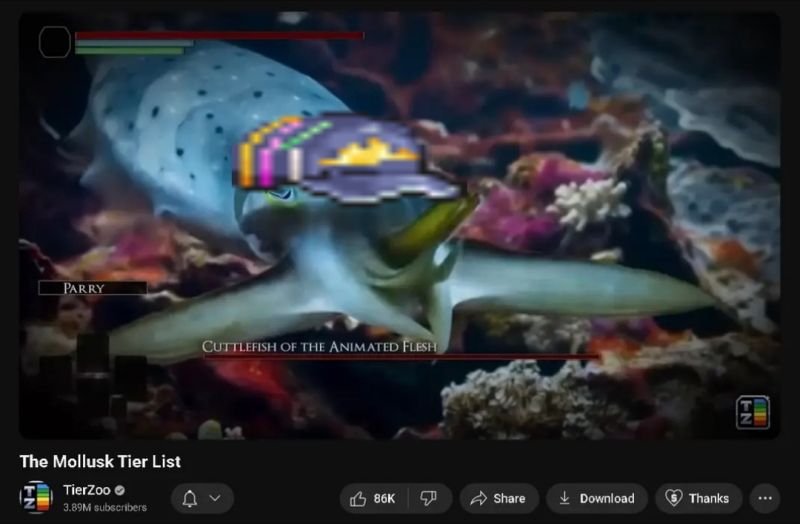Click the notification bell icon
The image size is (800, 524).
(190, 498)
